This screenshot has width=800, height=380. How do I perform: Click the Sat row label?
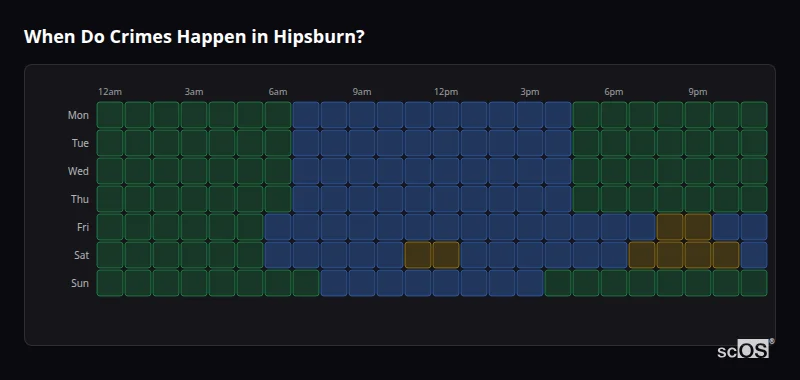[x=81, y=255]
